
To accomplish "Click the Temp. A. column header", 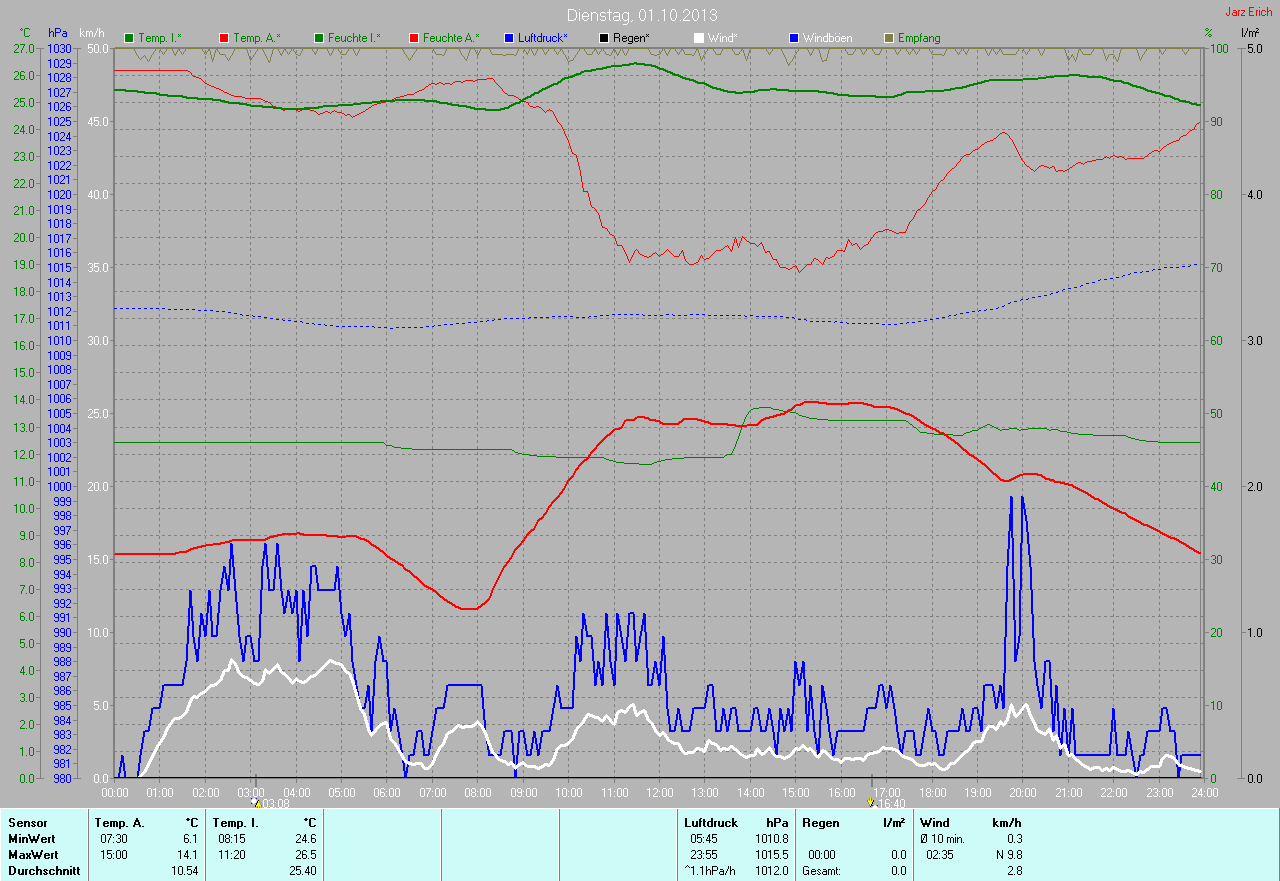I will pos(119,823).
